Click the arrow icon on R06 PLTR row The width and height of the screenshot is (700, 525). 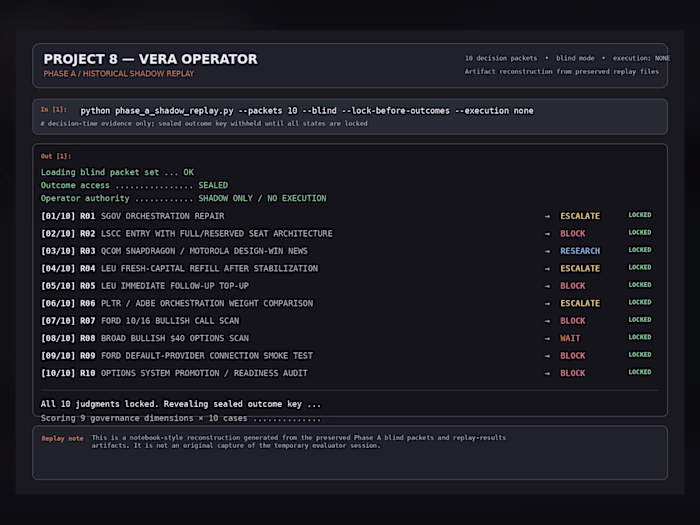point(547,304)
